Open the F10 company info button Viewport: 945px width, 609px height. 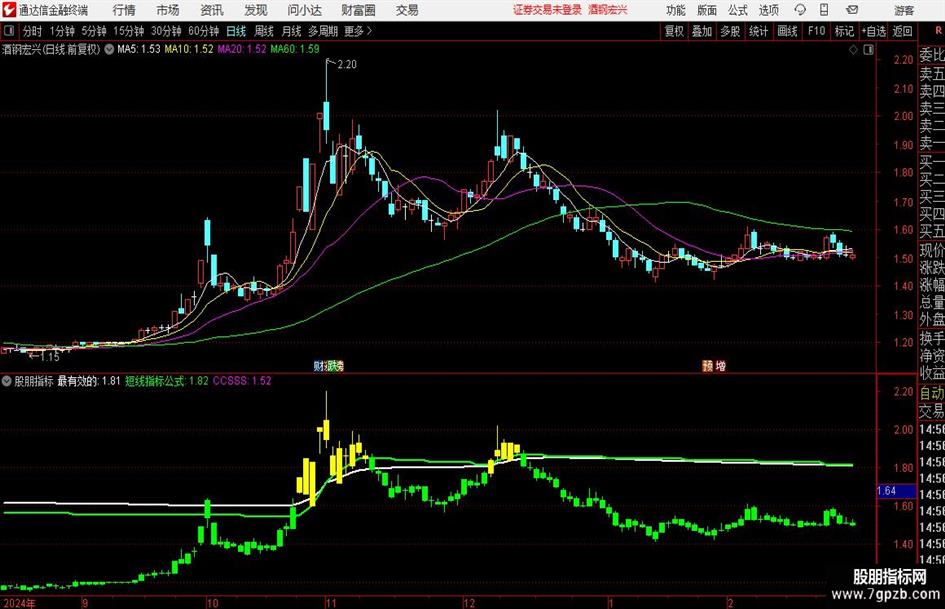817,31
